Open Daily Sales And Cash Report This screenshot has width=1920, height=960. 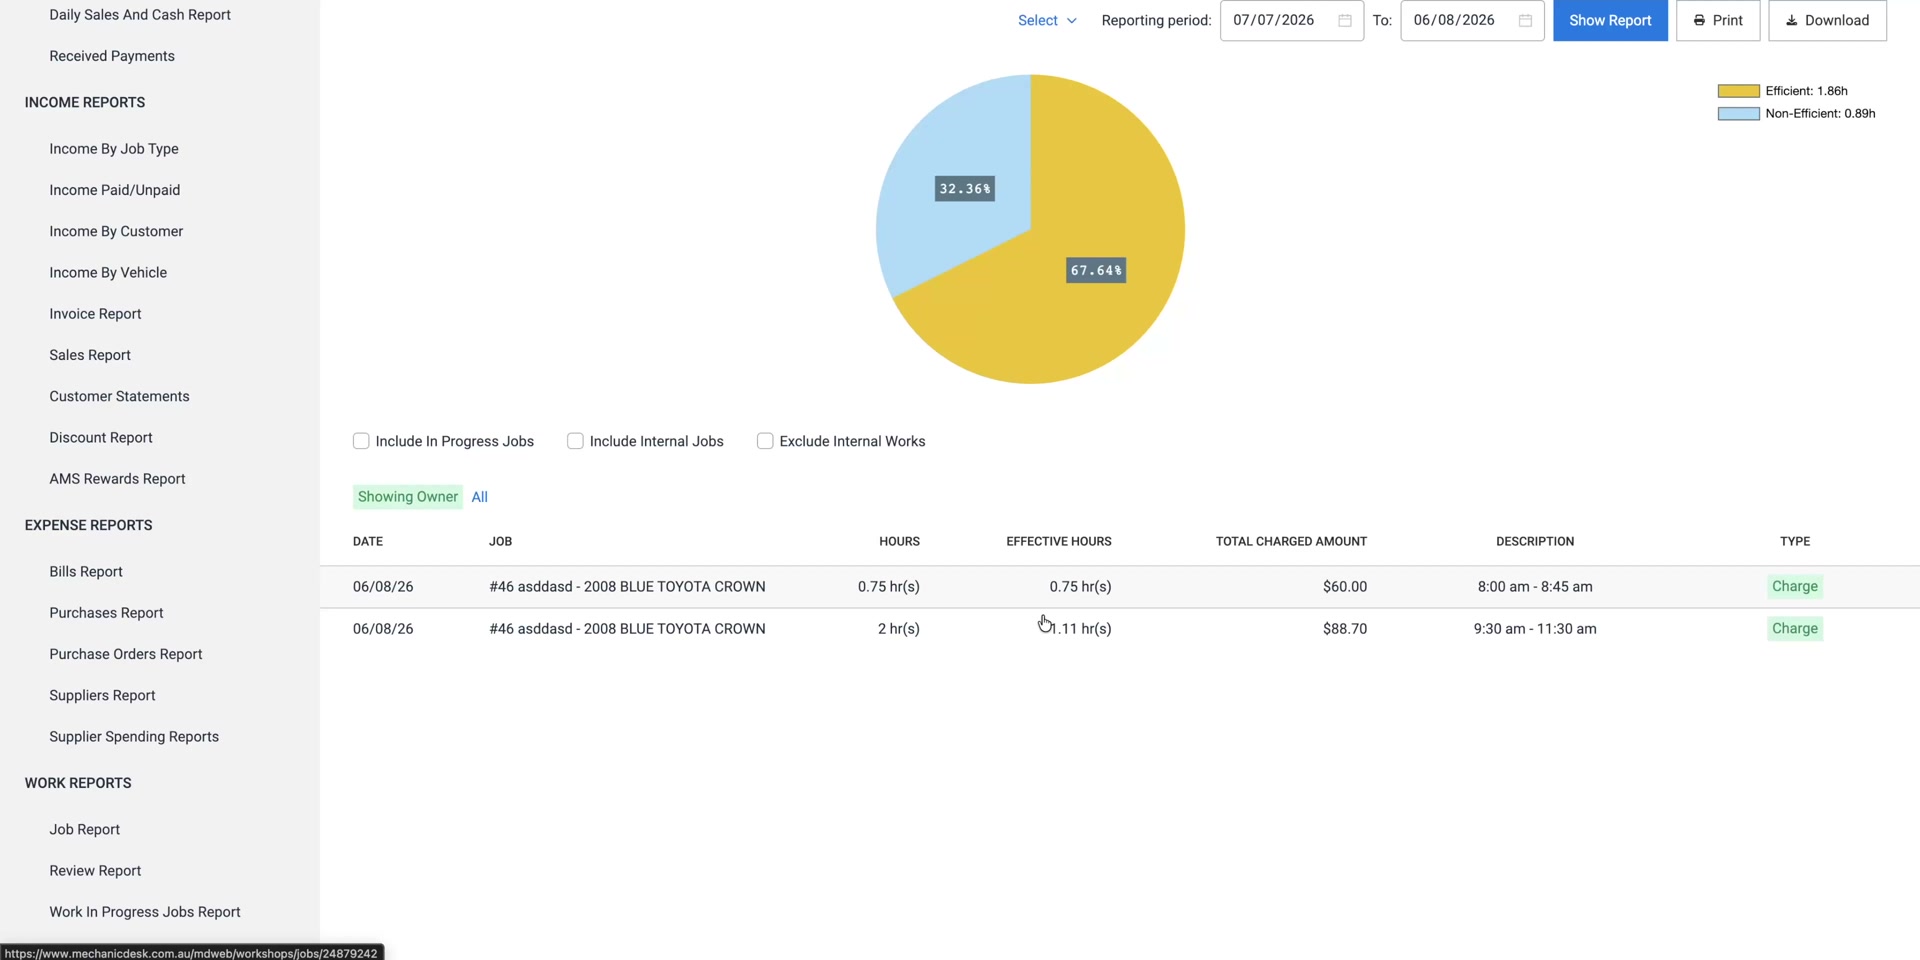(x=140, y=15)
